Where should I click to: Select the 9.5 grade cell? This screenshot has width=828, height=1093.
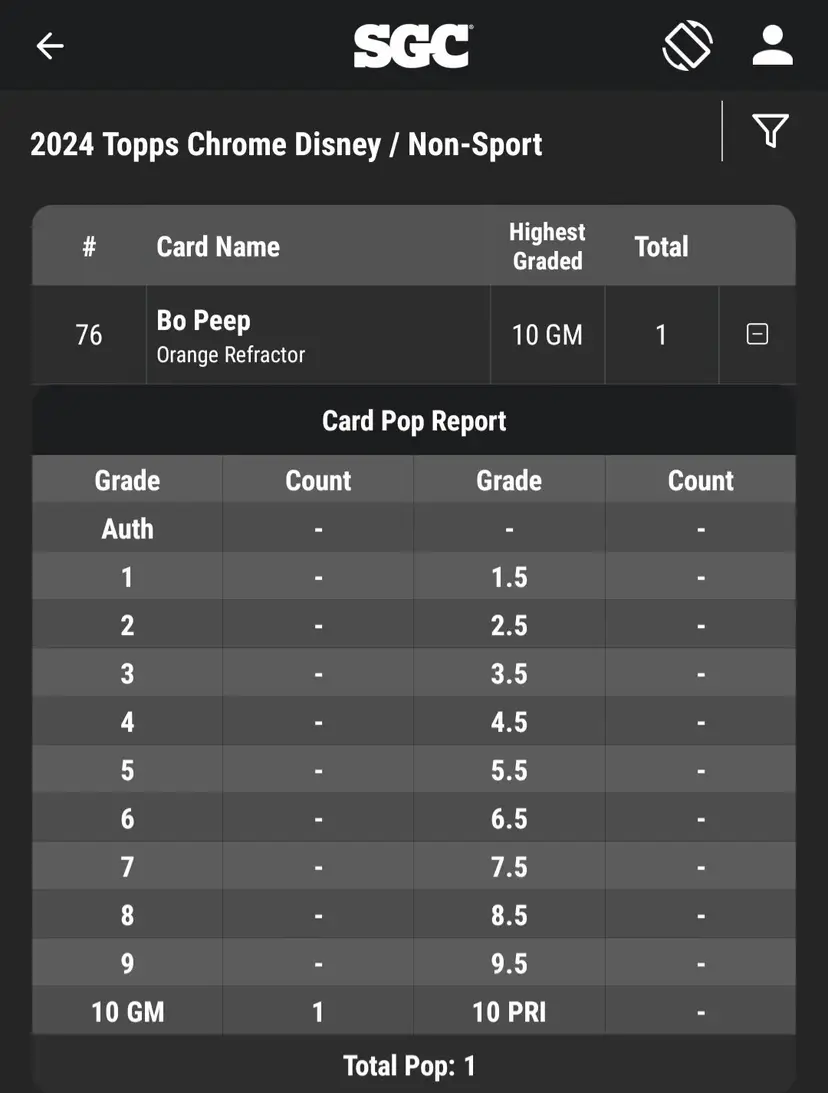[x=509, y=964]
